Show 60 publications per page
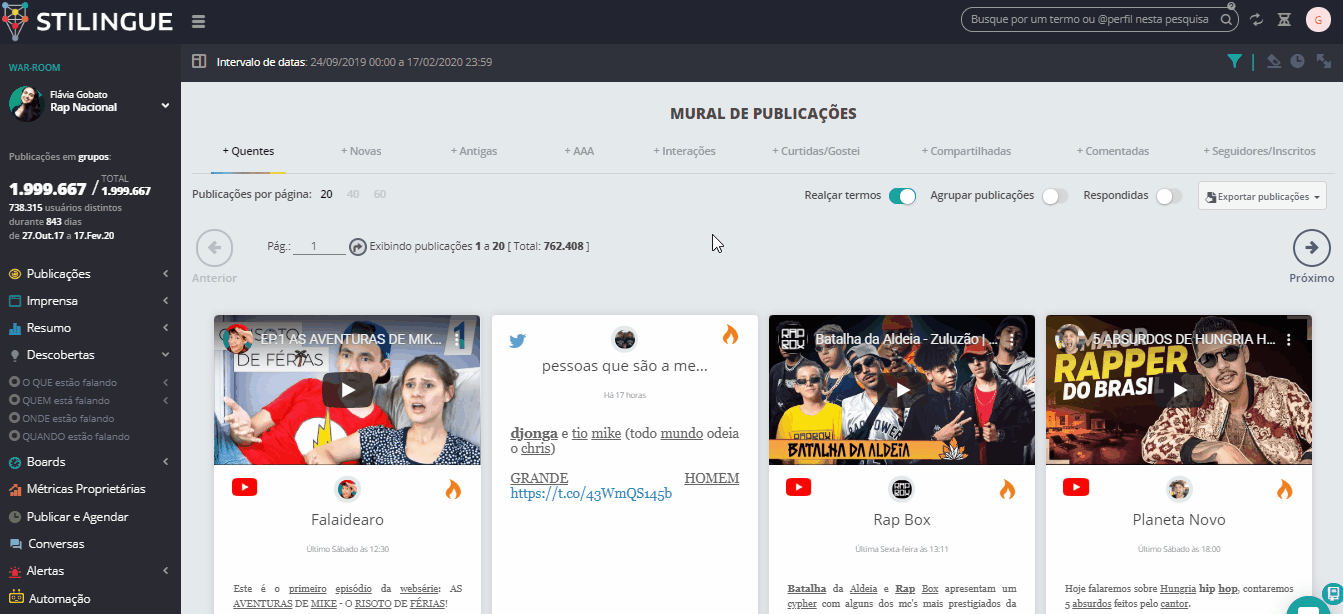1343x614 pixels. coord(379,194)
